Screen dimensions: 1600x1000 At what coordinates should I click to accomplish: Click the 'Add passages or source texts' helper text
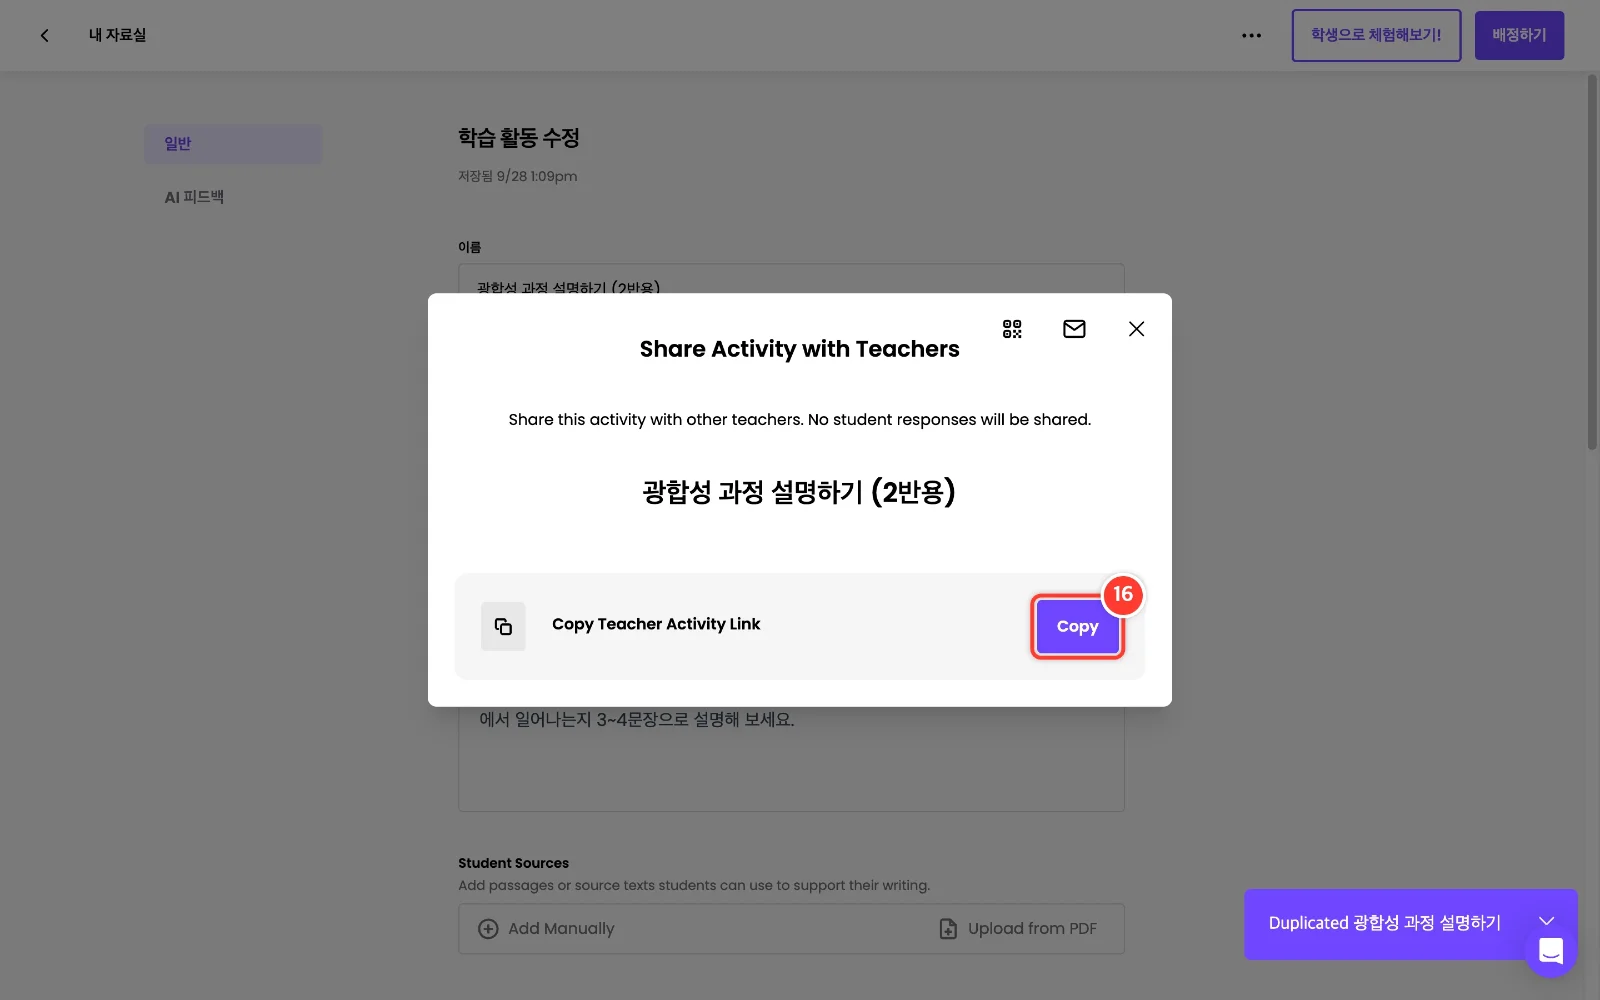tap(694, 885)
